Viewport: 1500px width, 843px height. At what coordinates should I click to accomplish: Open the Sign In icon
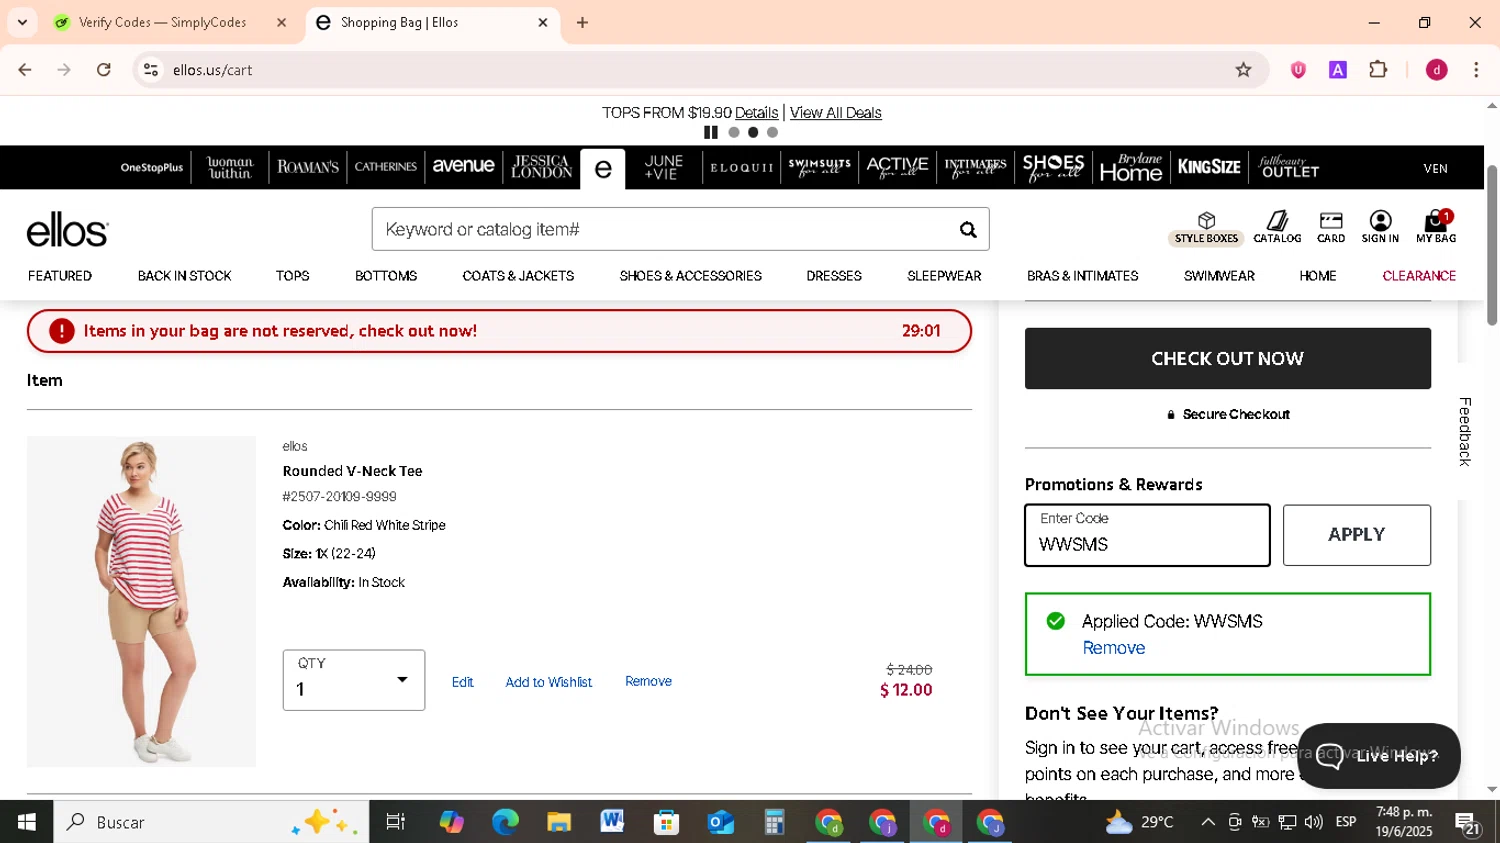click(x=1380, y=228)
